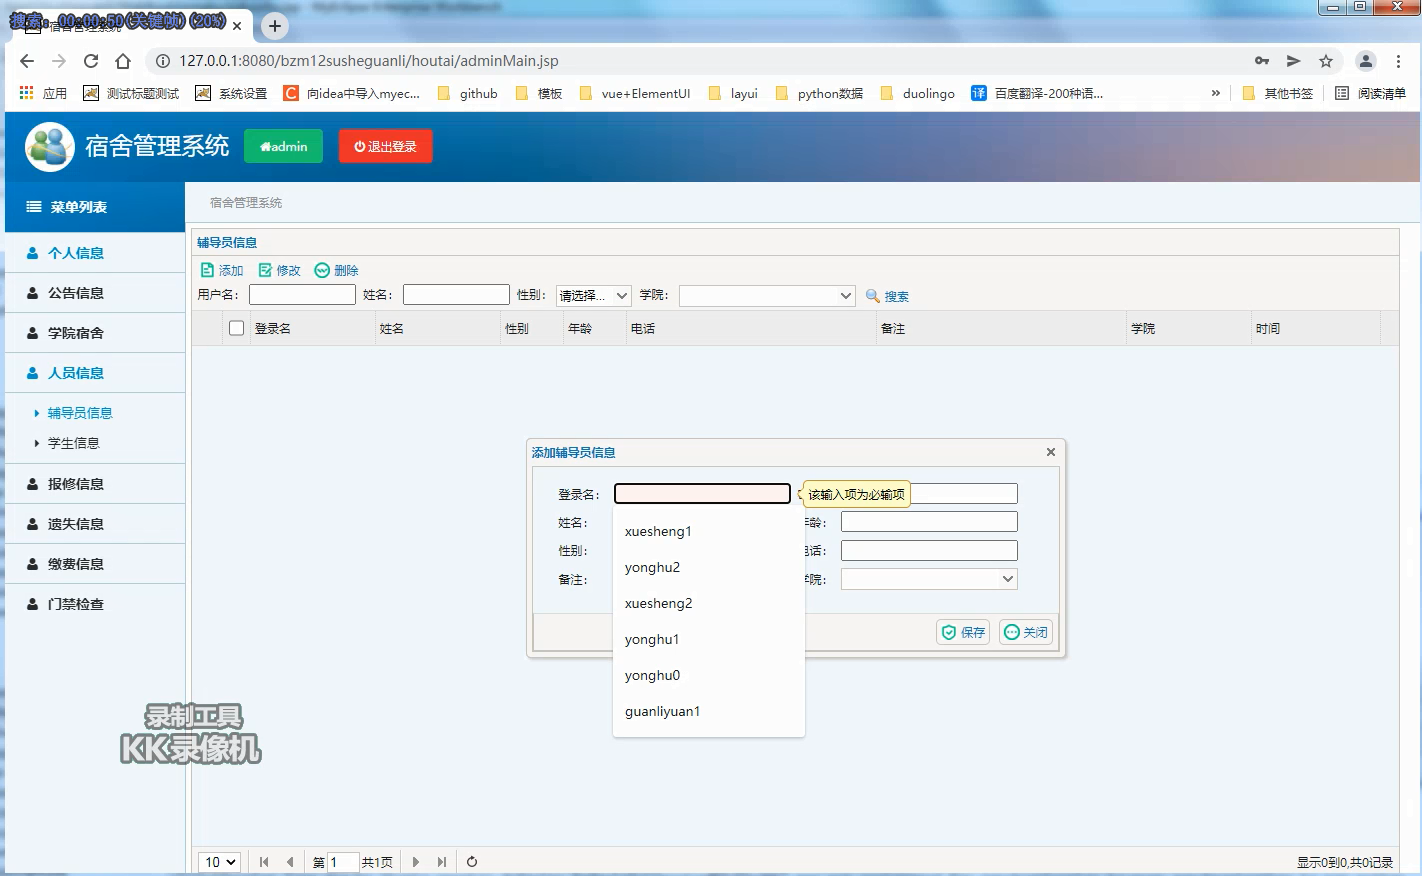The width and height of the screenshot is (1422, 876).
Task: Click the 保存 save button
Action: point(963,632)
